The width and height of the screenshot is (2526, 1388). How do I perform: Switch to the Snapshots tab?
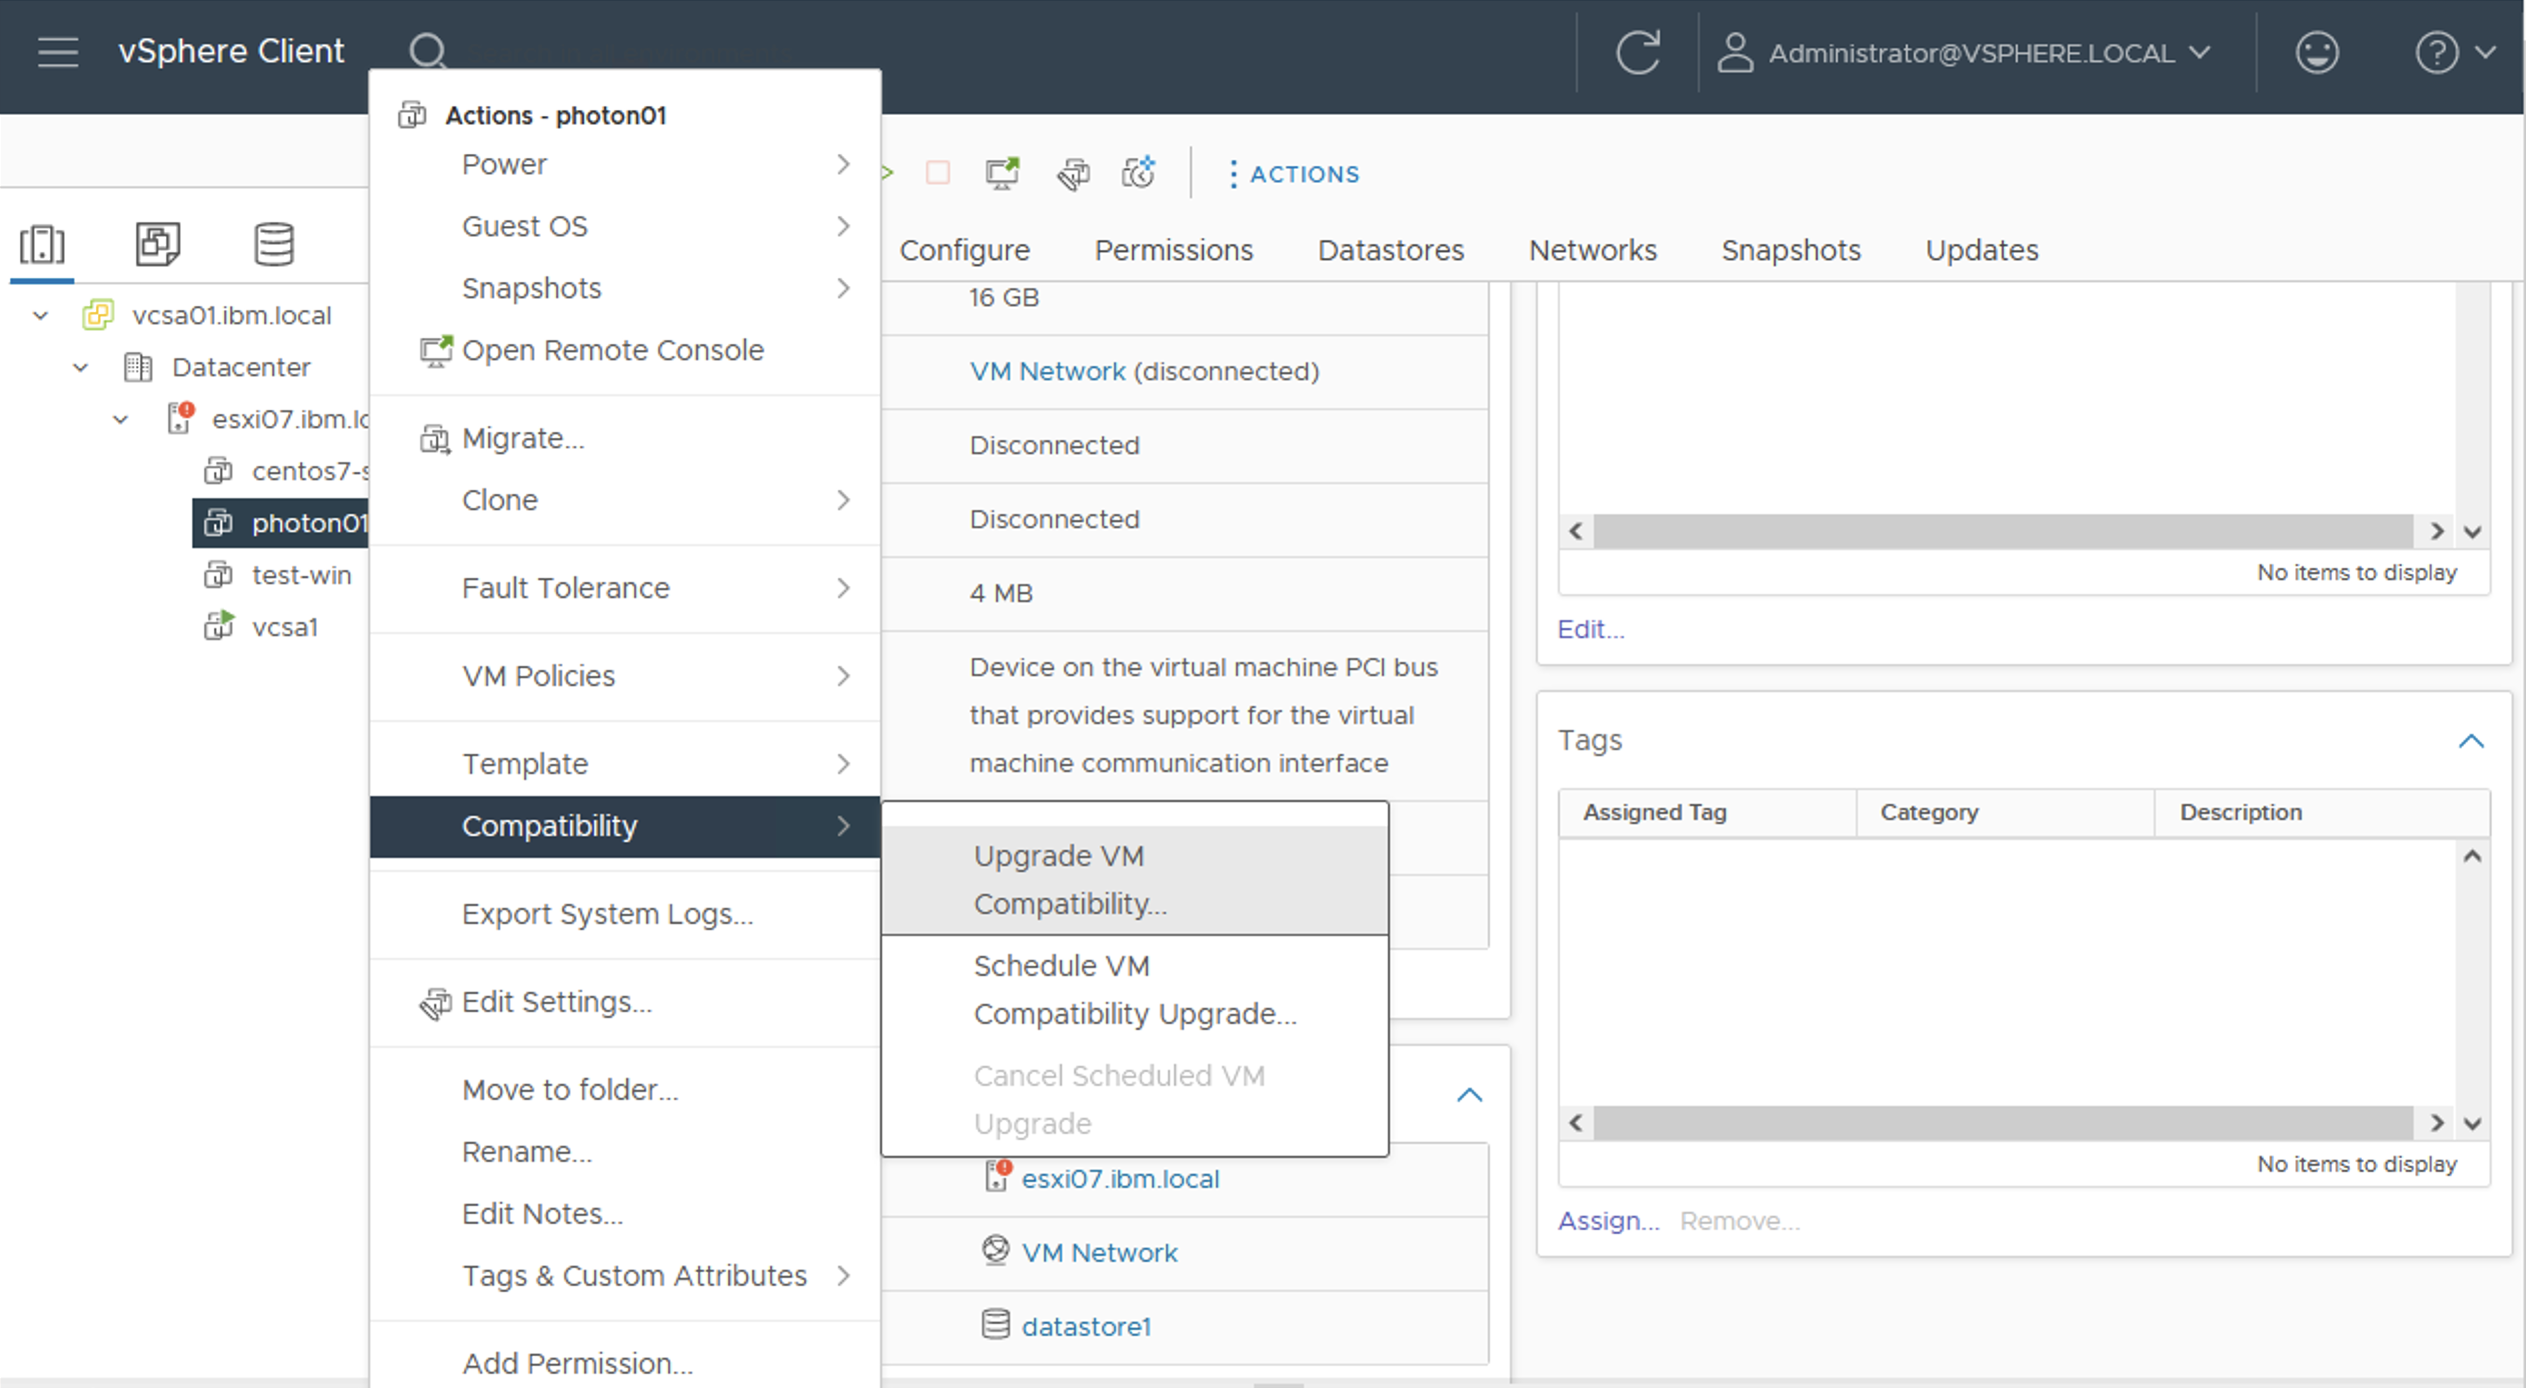[x=1790, y=250]
